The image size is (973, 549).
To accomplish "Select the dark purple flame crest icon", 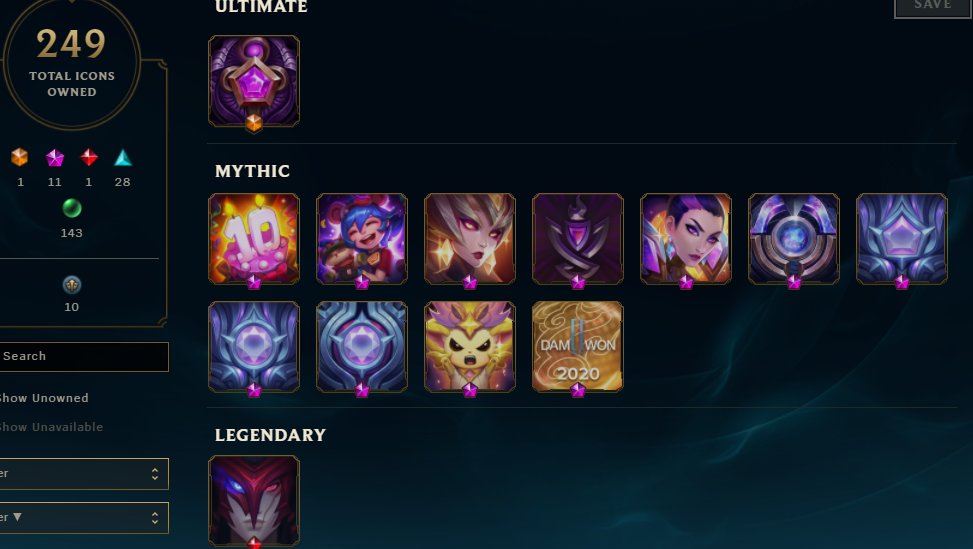I will click(578, 239).
